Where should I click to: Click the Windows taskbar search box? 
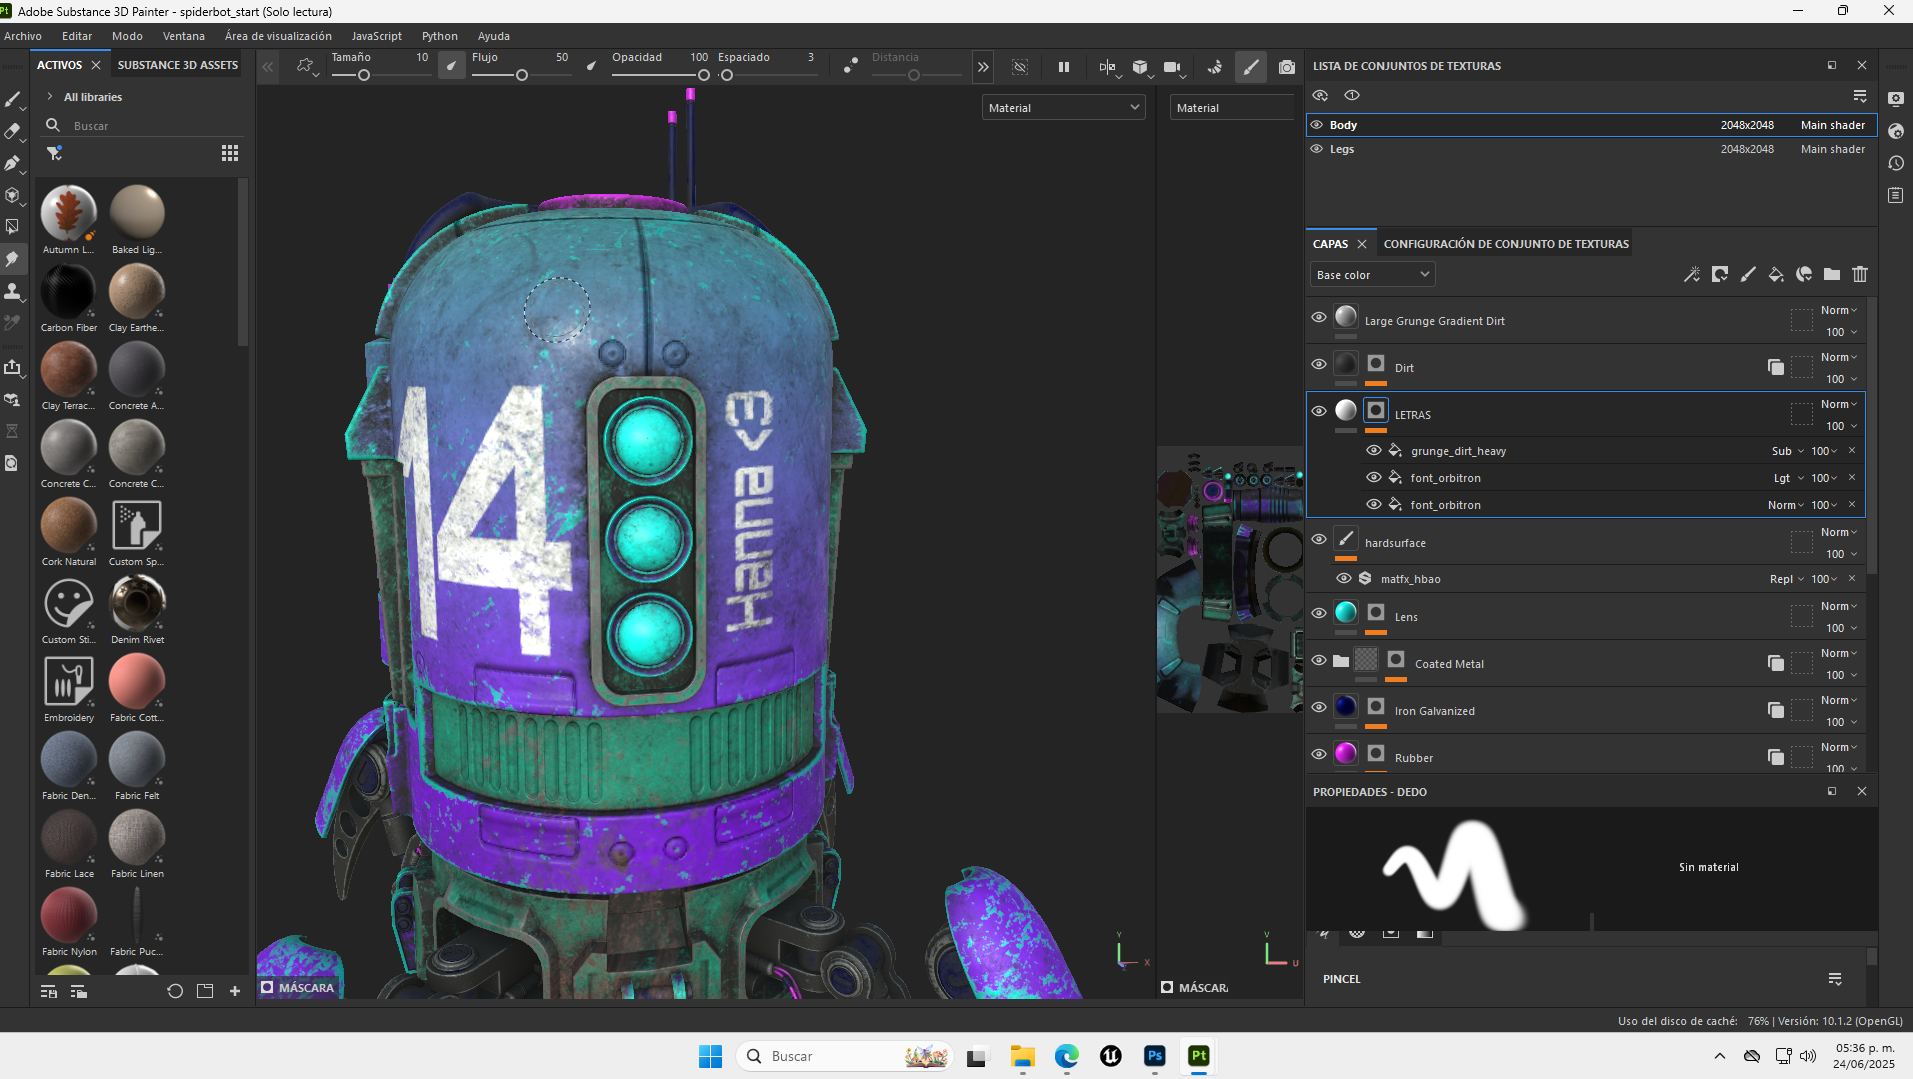point(845,1056)
